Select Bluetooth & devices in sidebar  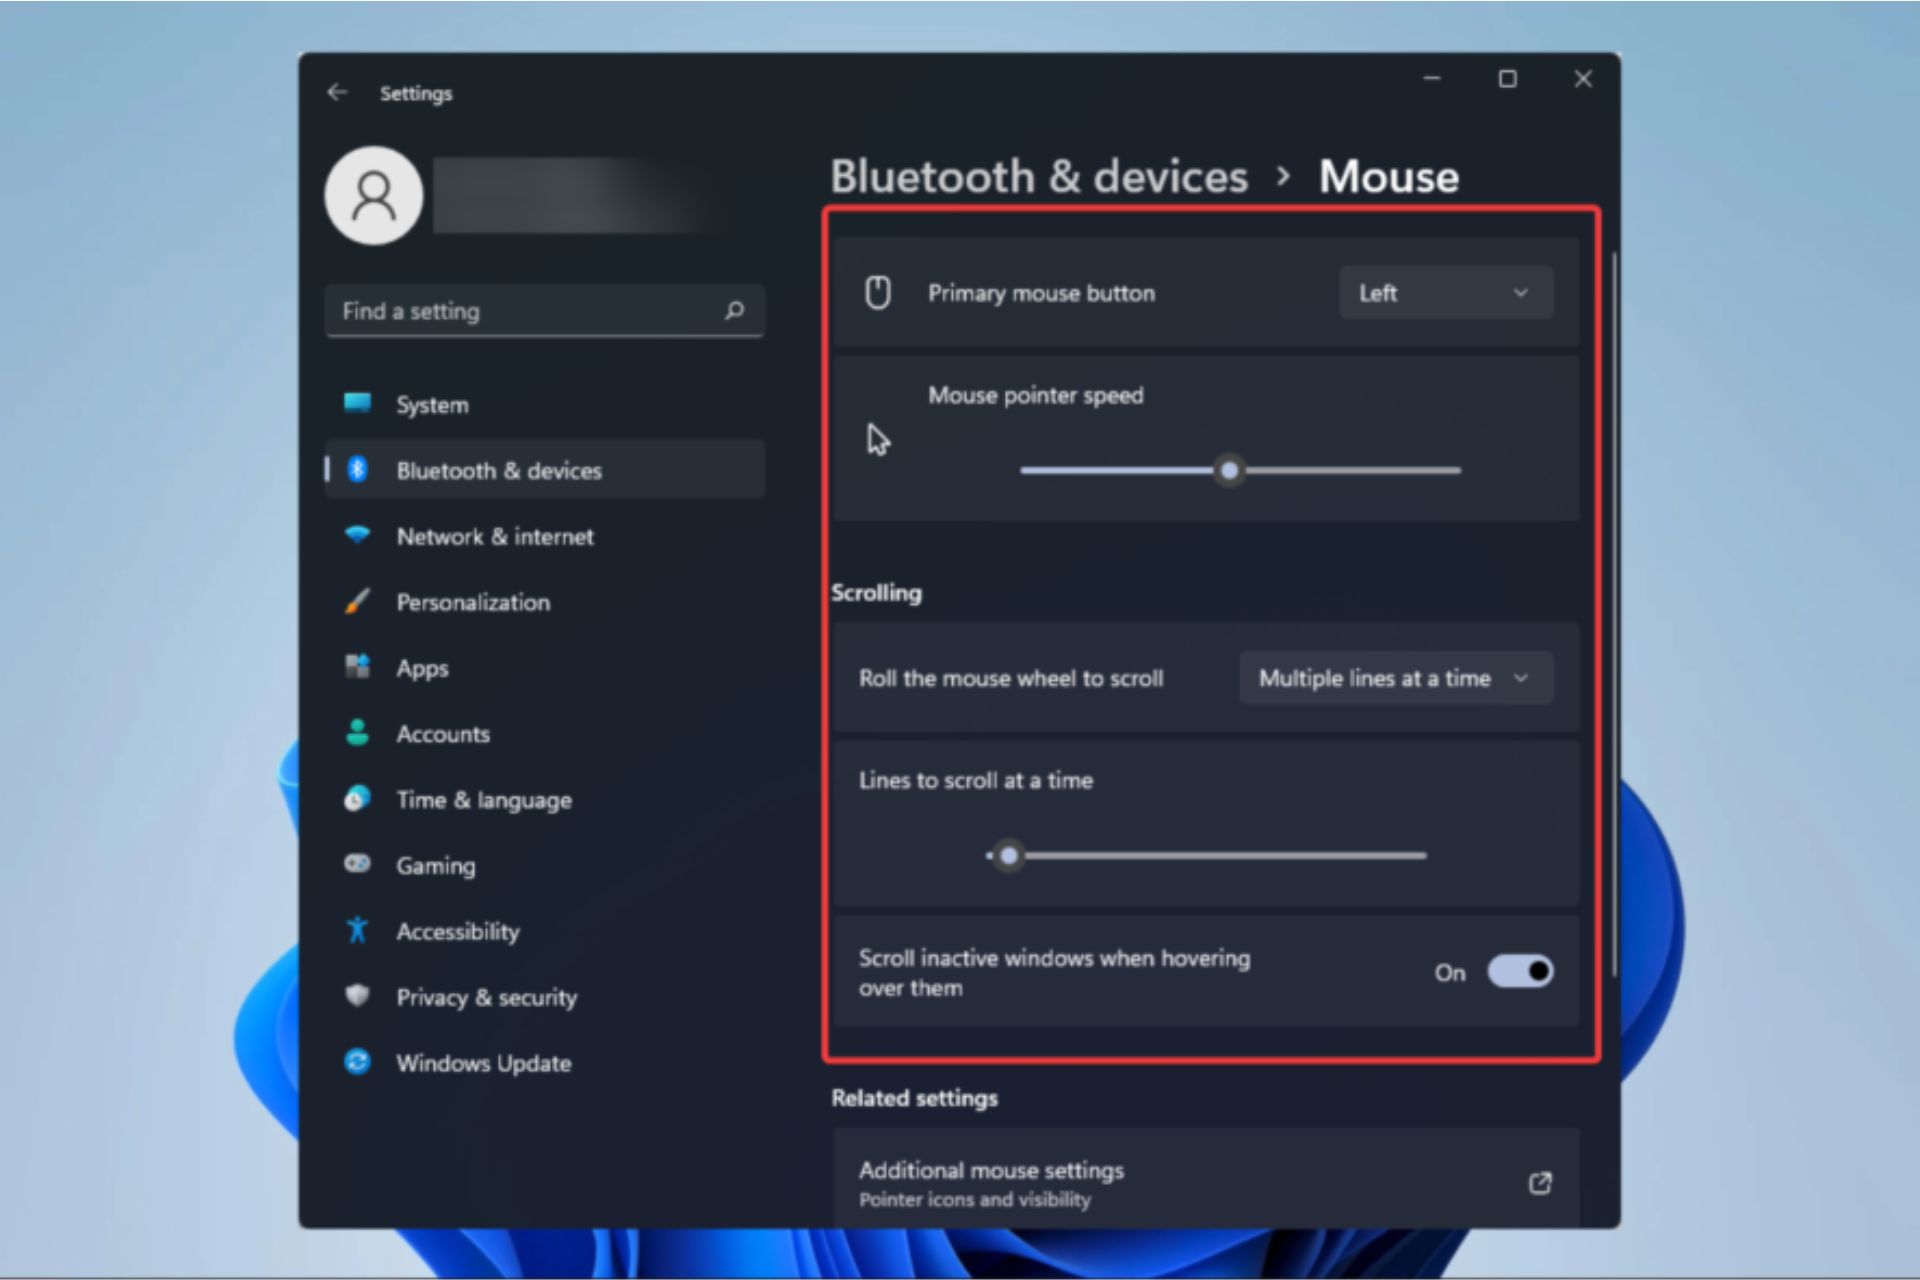tap(545, 470)
